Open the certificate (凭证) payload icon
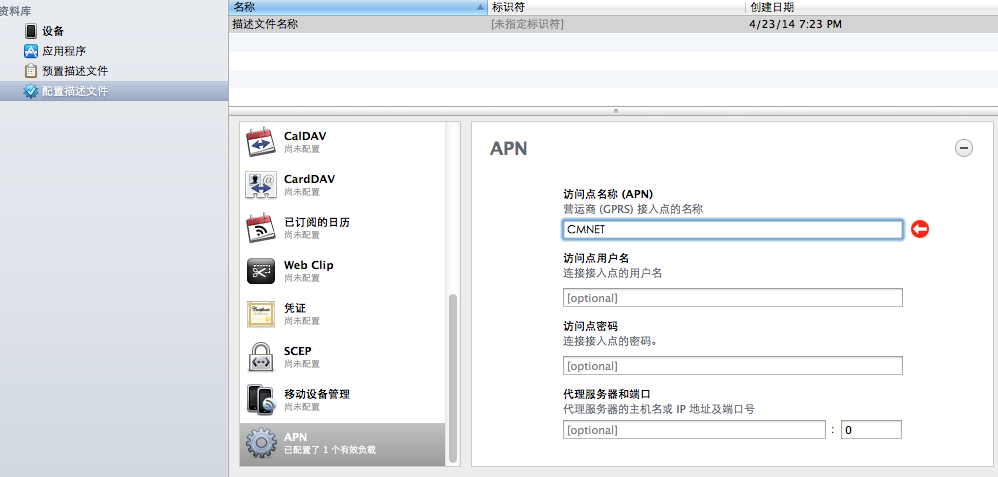 (x=260, y=314)
